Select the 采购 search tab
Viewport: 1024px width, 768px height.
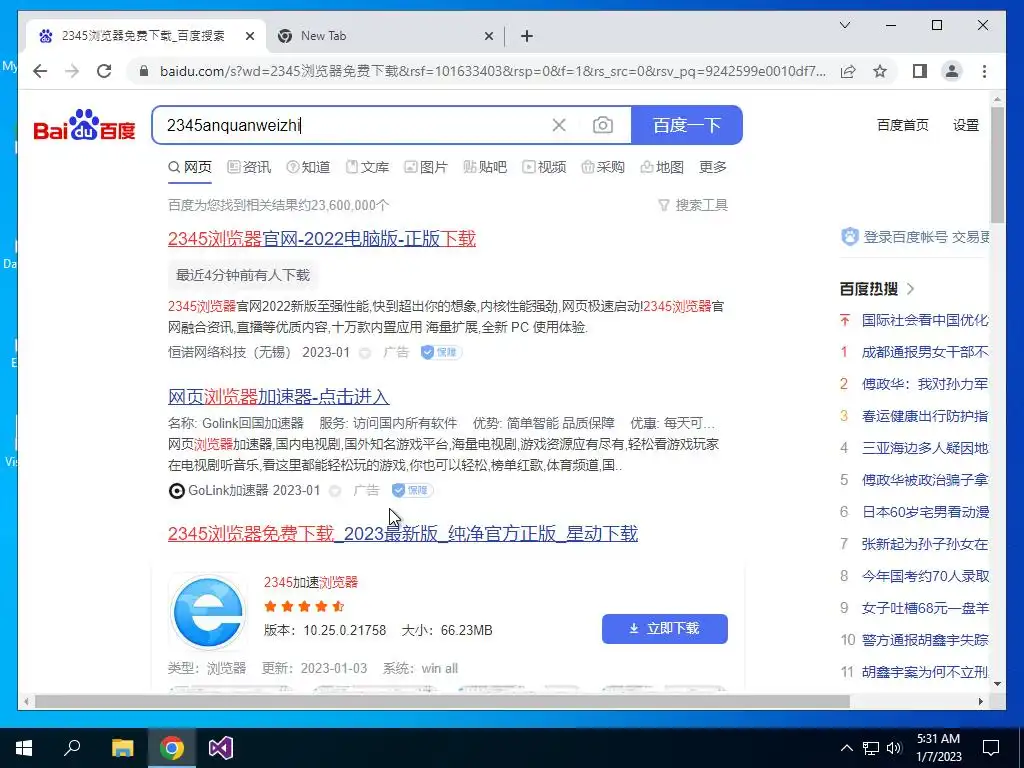pos(603,167)
